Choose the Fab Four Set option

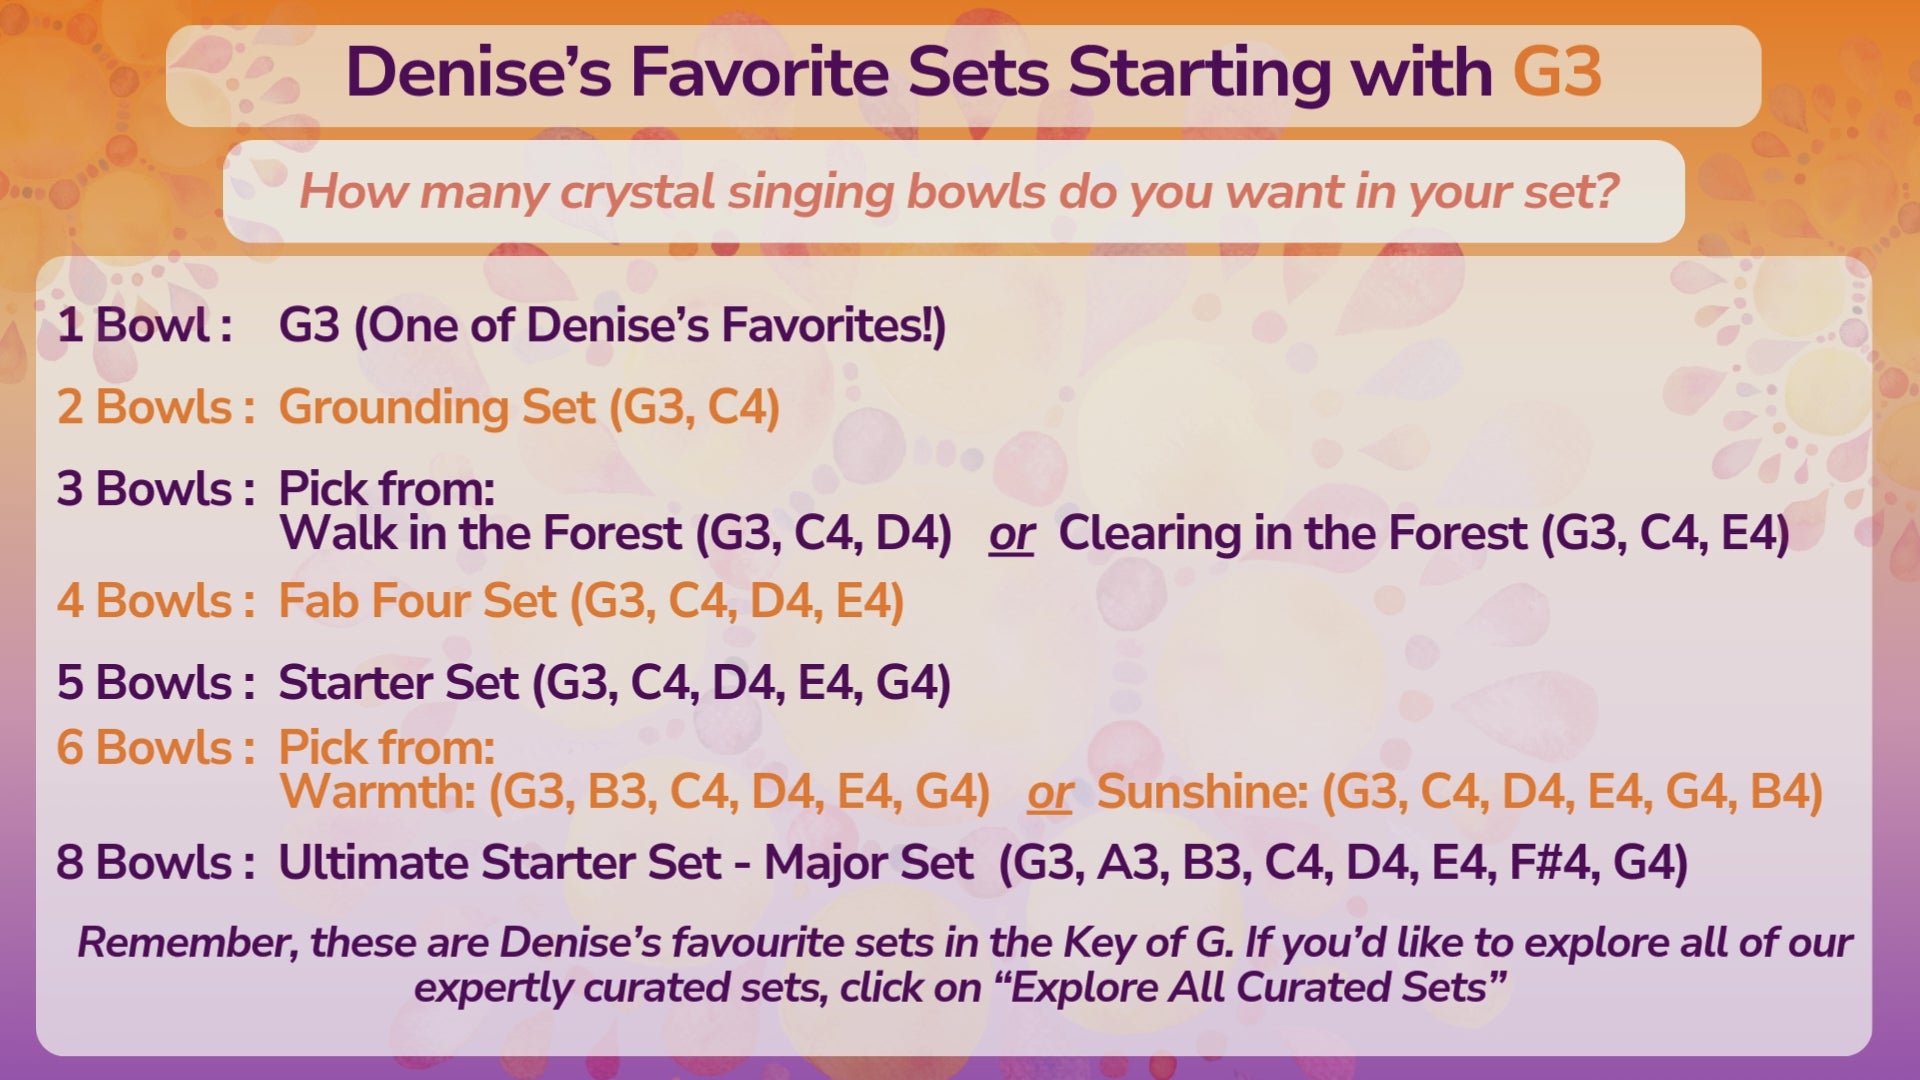click(x=591, y=601)
